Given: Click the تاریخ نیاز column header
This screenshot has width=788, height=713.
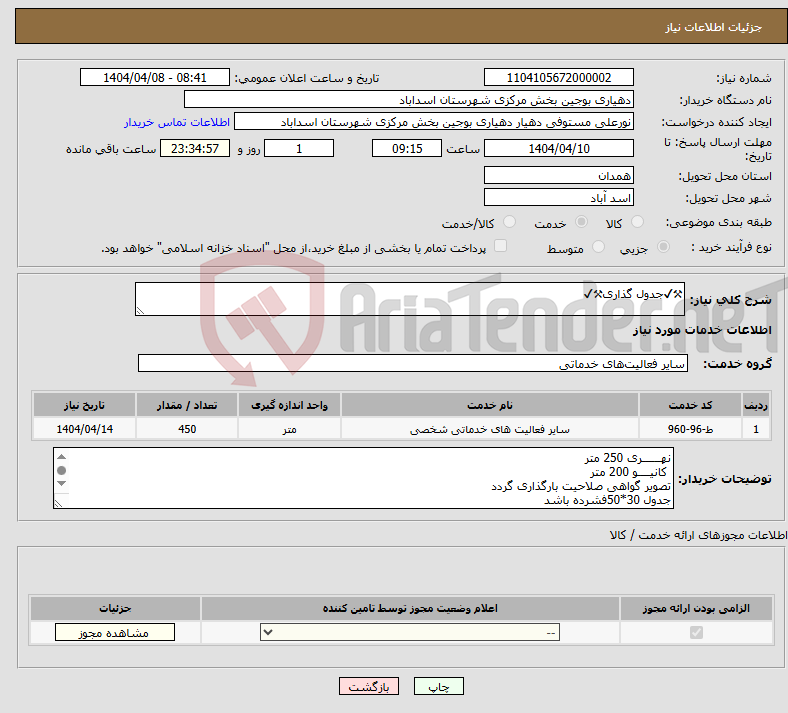Looking at the screenshot, I should [84, 405].
